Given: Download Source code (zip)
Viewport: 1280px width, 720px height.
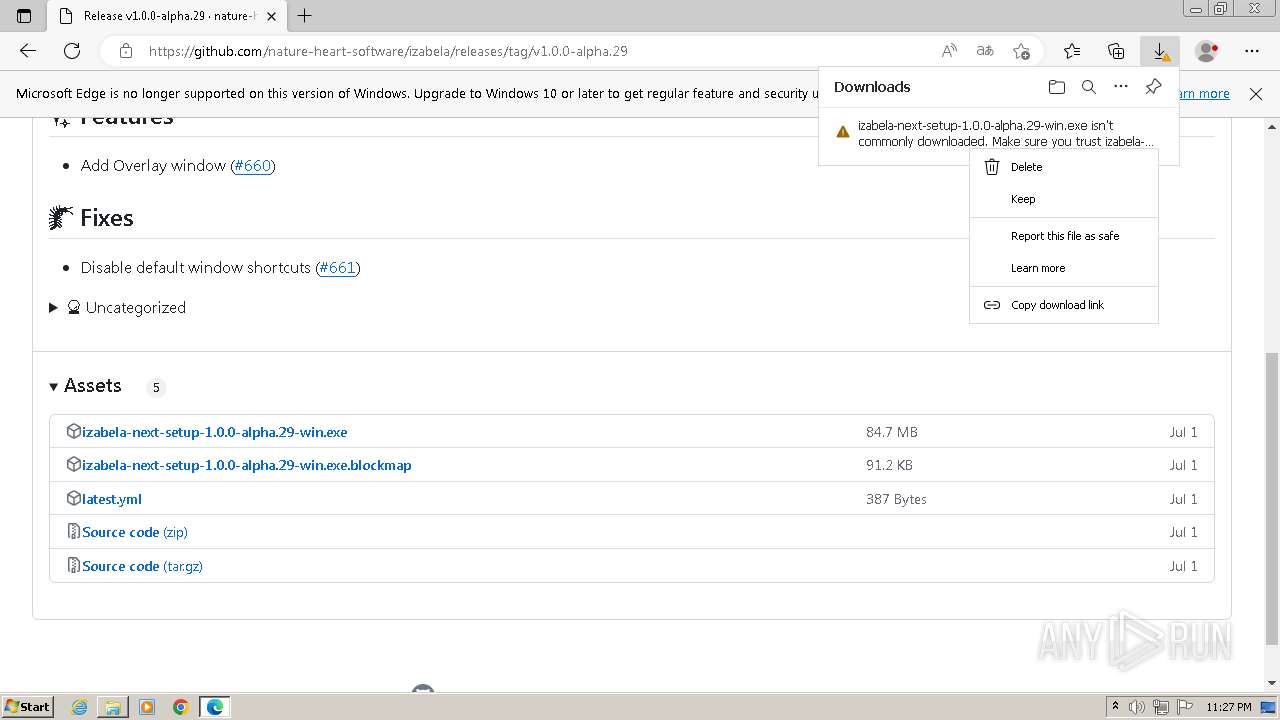Looking at the screenshot, I should click(135, 532).
